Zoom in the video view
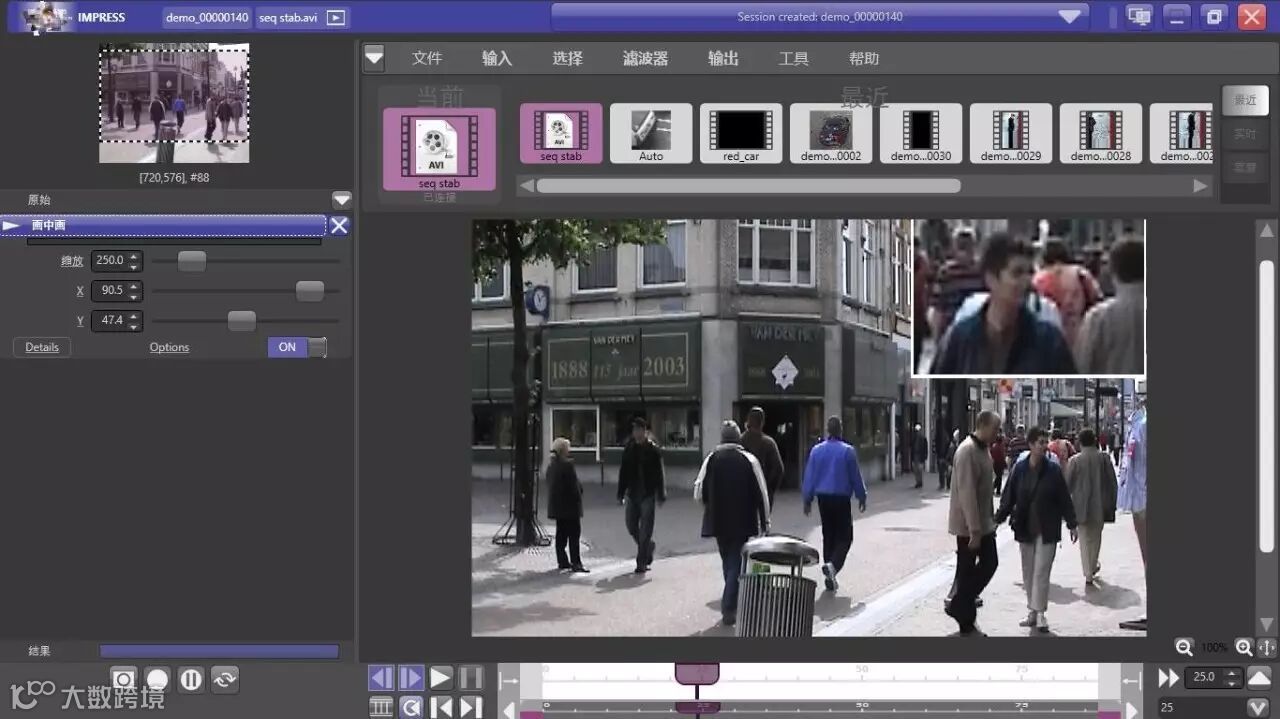Screen dimensions: 1280x719 [x=1244, y=647]
